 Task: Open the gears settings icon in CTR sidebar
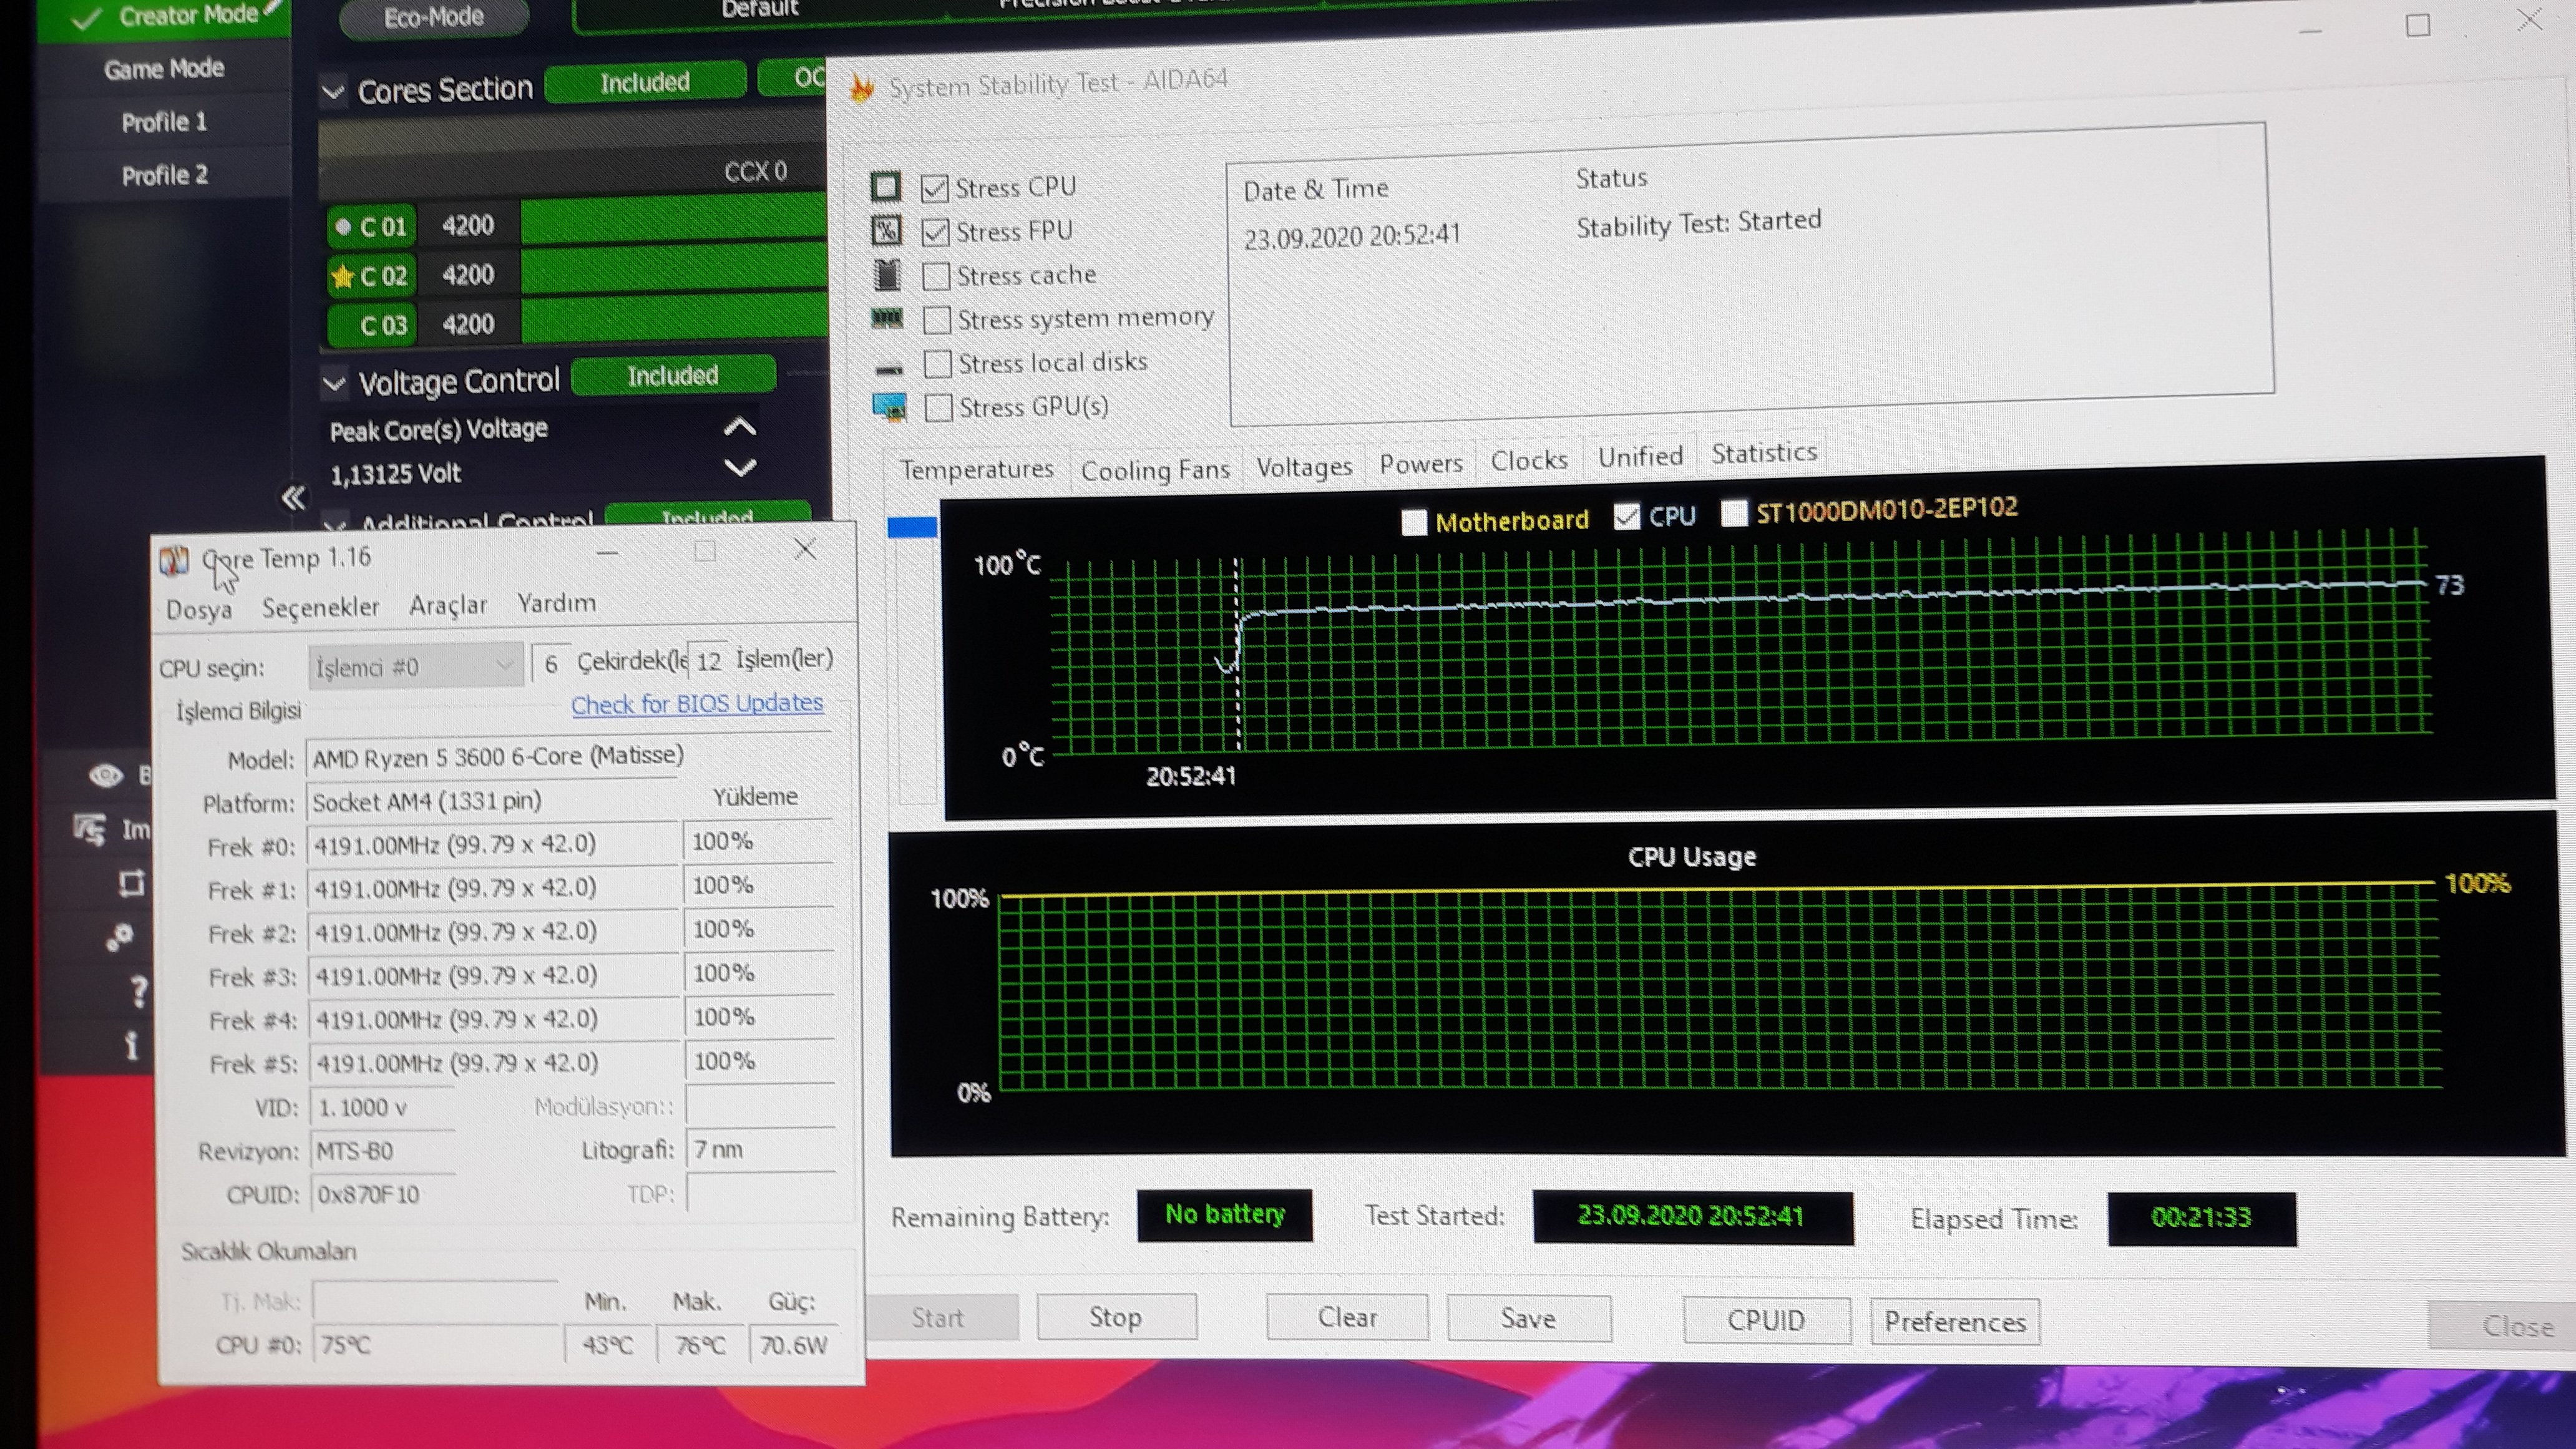click(120, 937)
